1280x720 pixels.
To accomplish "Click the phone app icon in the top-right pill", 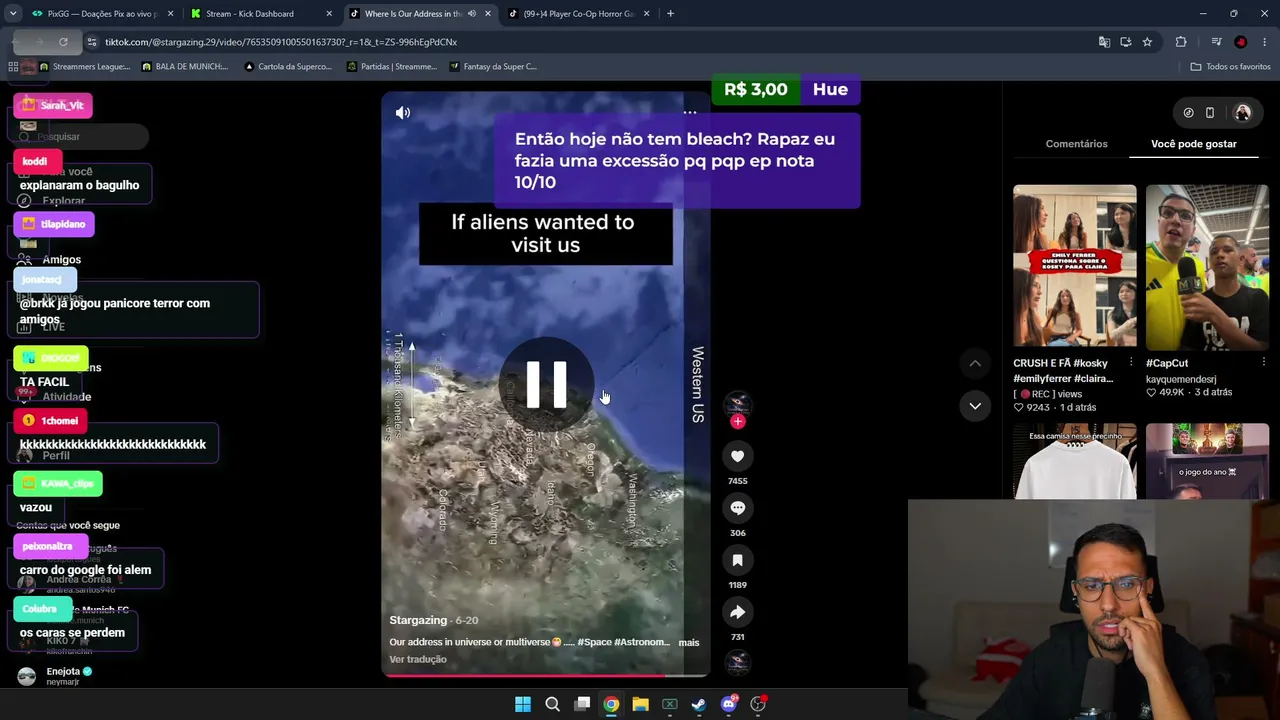I will (1210, 113).
